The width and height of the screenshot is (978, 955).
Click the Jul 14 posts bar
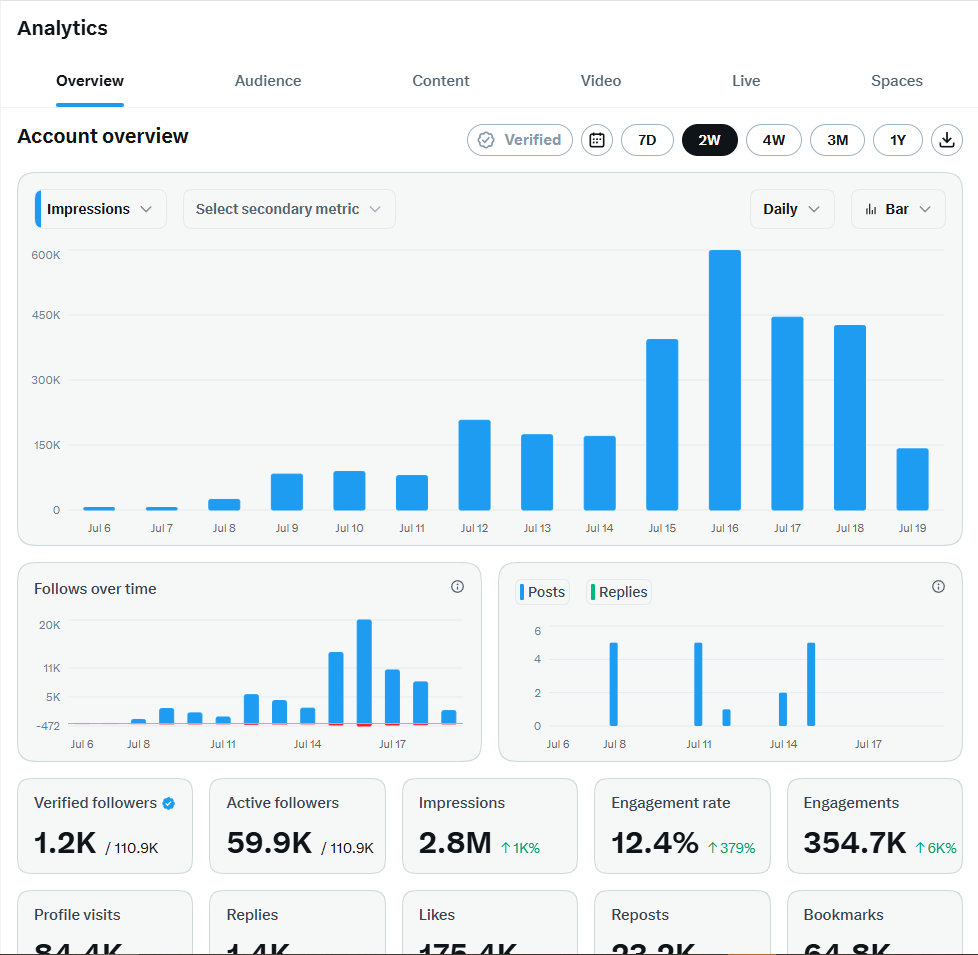tap(783, 709)
